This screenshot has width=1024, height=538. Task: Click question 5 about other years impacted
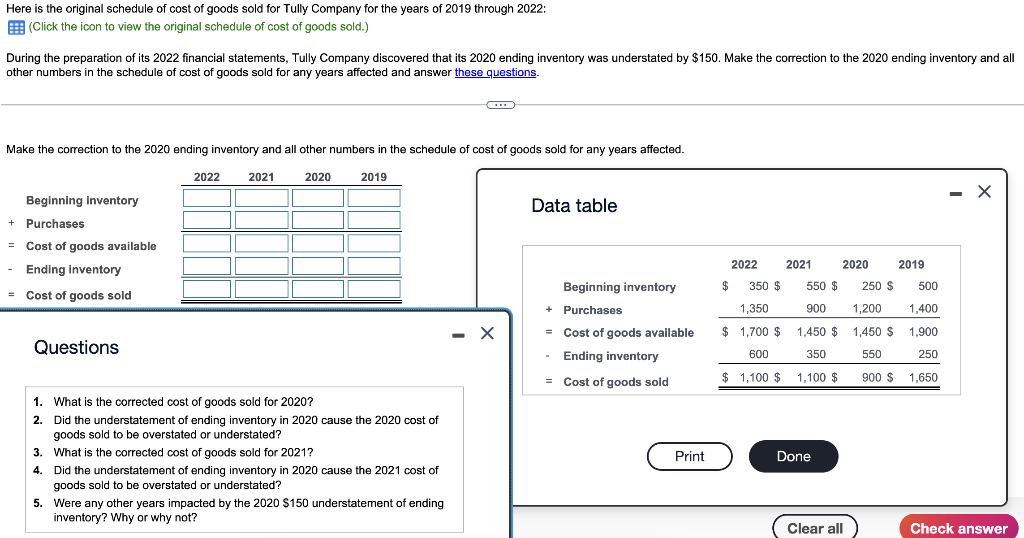[x=249, y=510]
